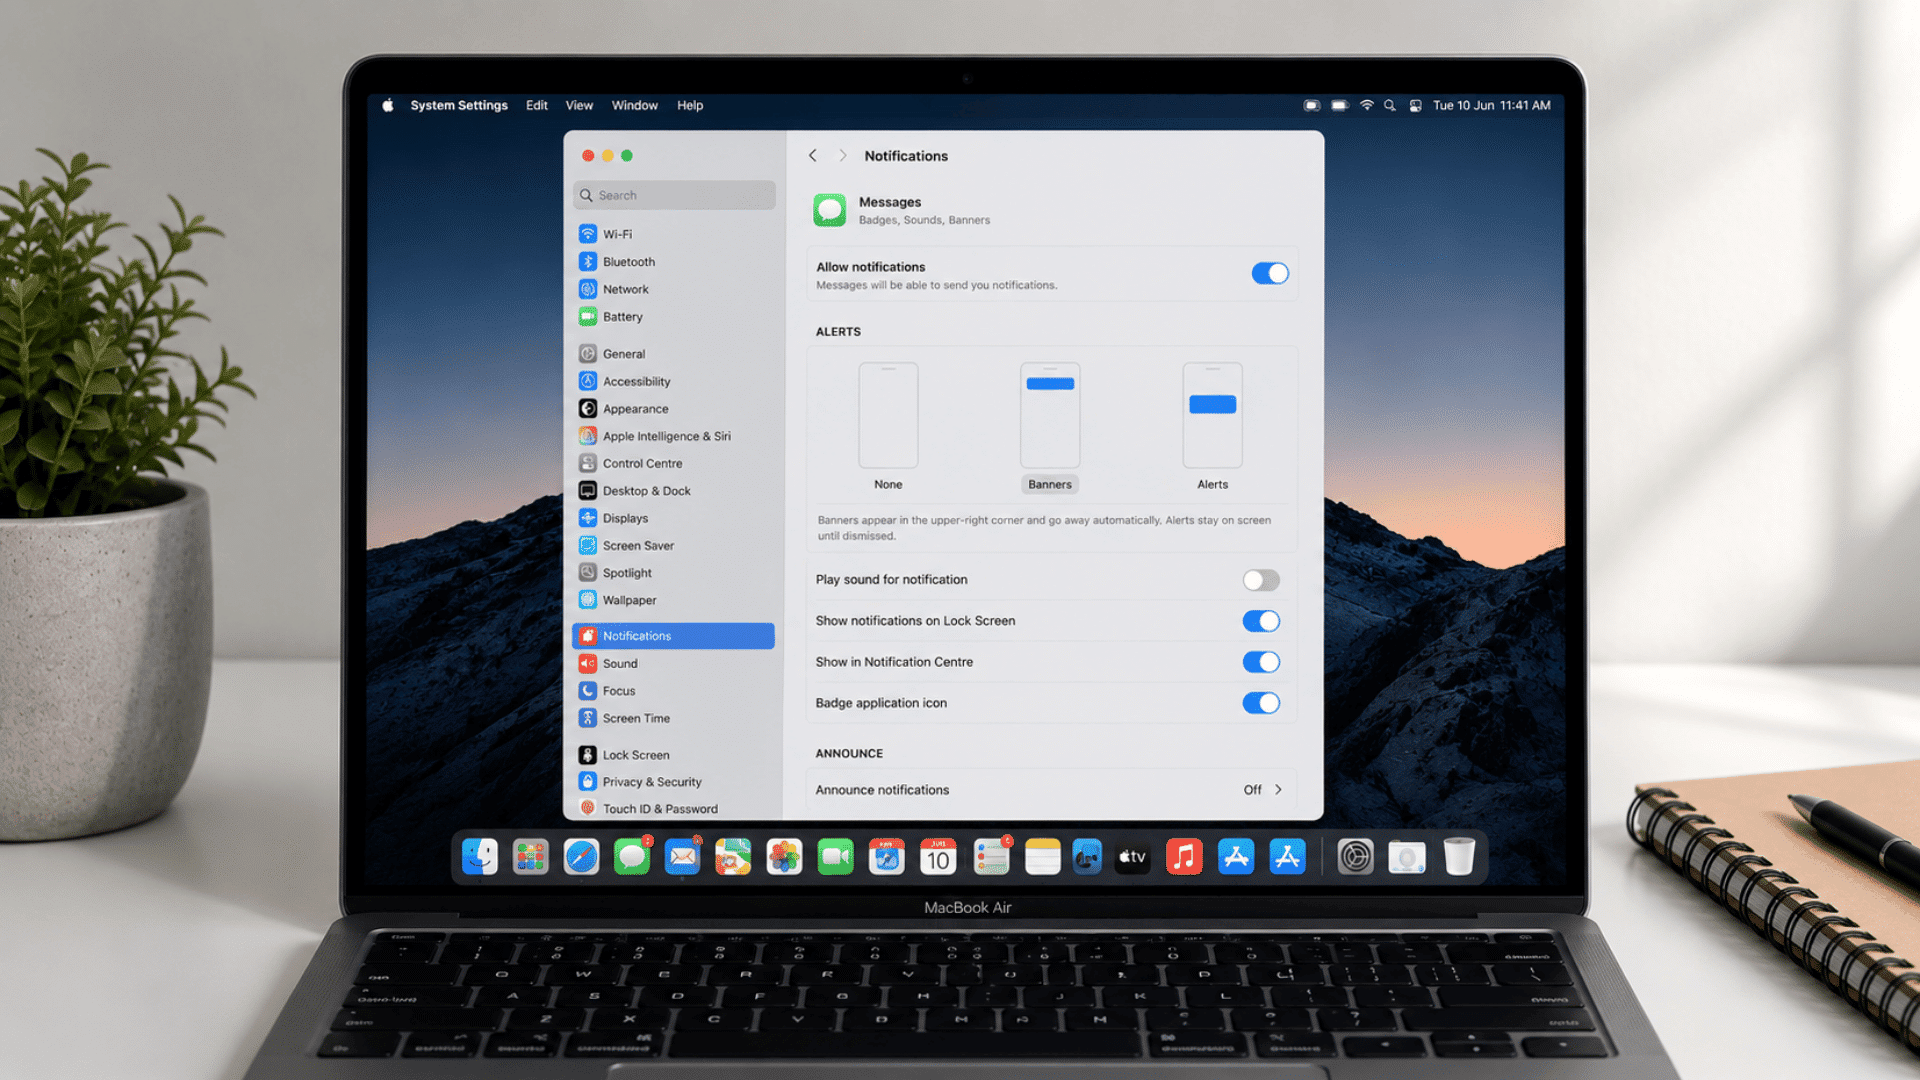Click the Messages app icon in header
Image resolution: width=1920 pixels, height=1080 pixels.
click(x=830, y=210)
